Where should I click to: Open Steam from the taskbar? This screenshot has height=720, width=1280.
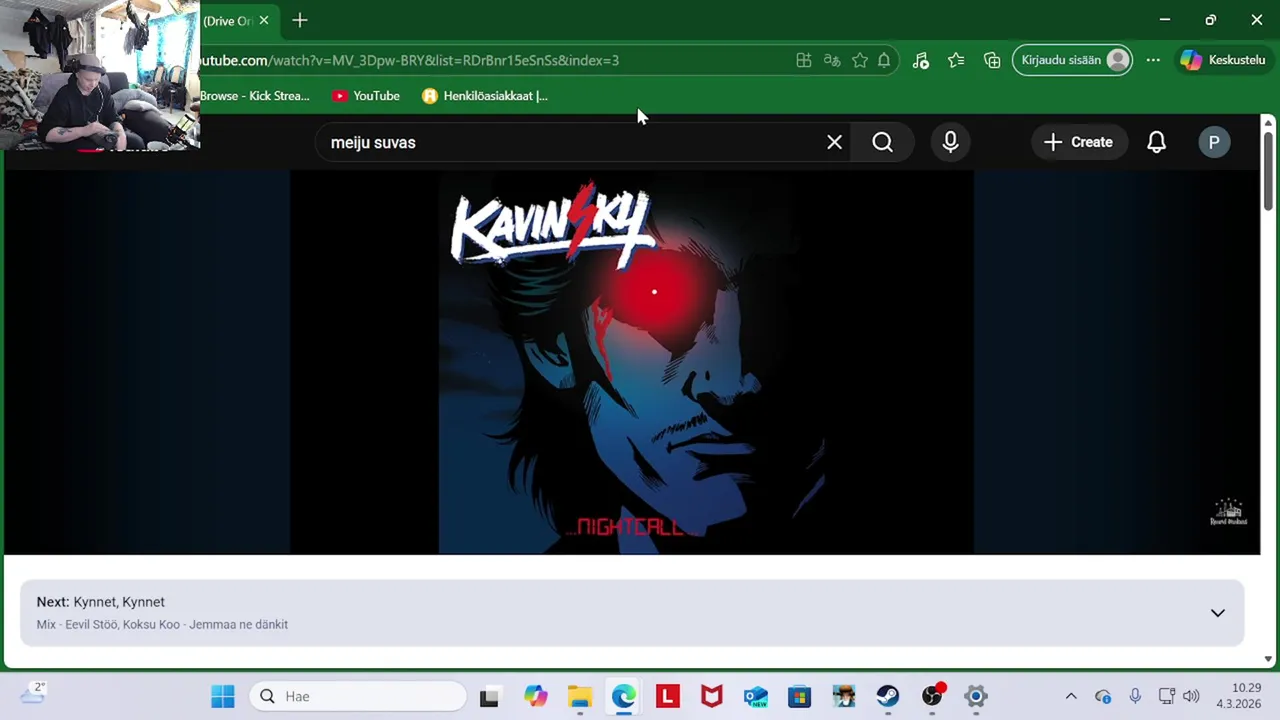click(888, 696)
